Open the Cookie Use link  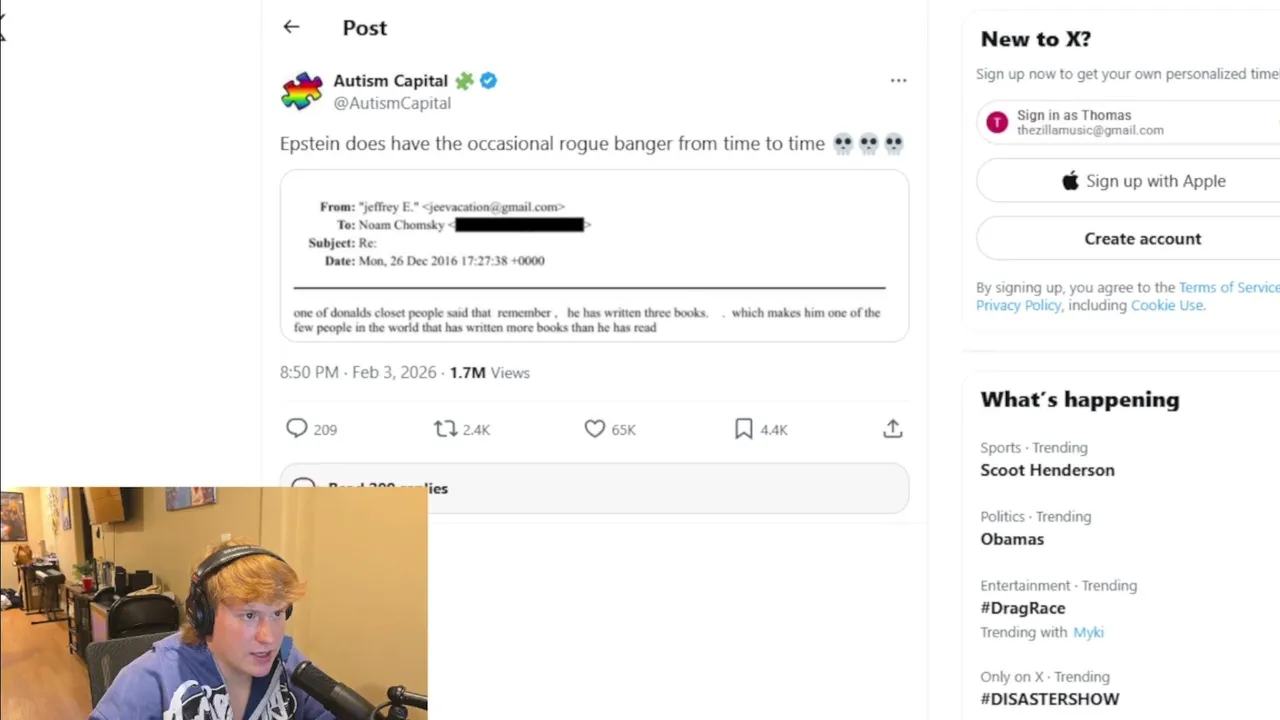click(x=1167, y=305)
